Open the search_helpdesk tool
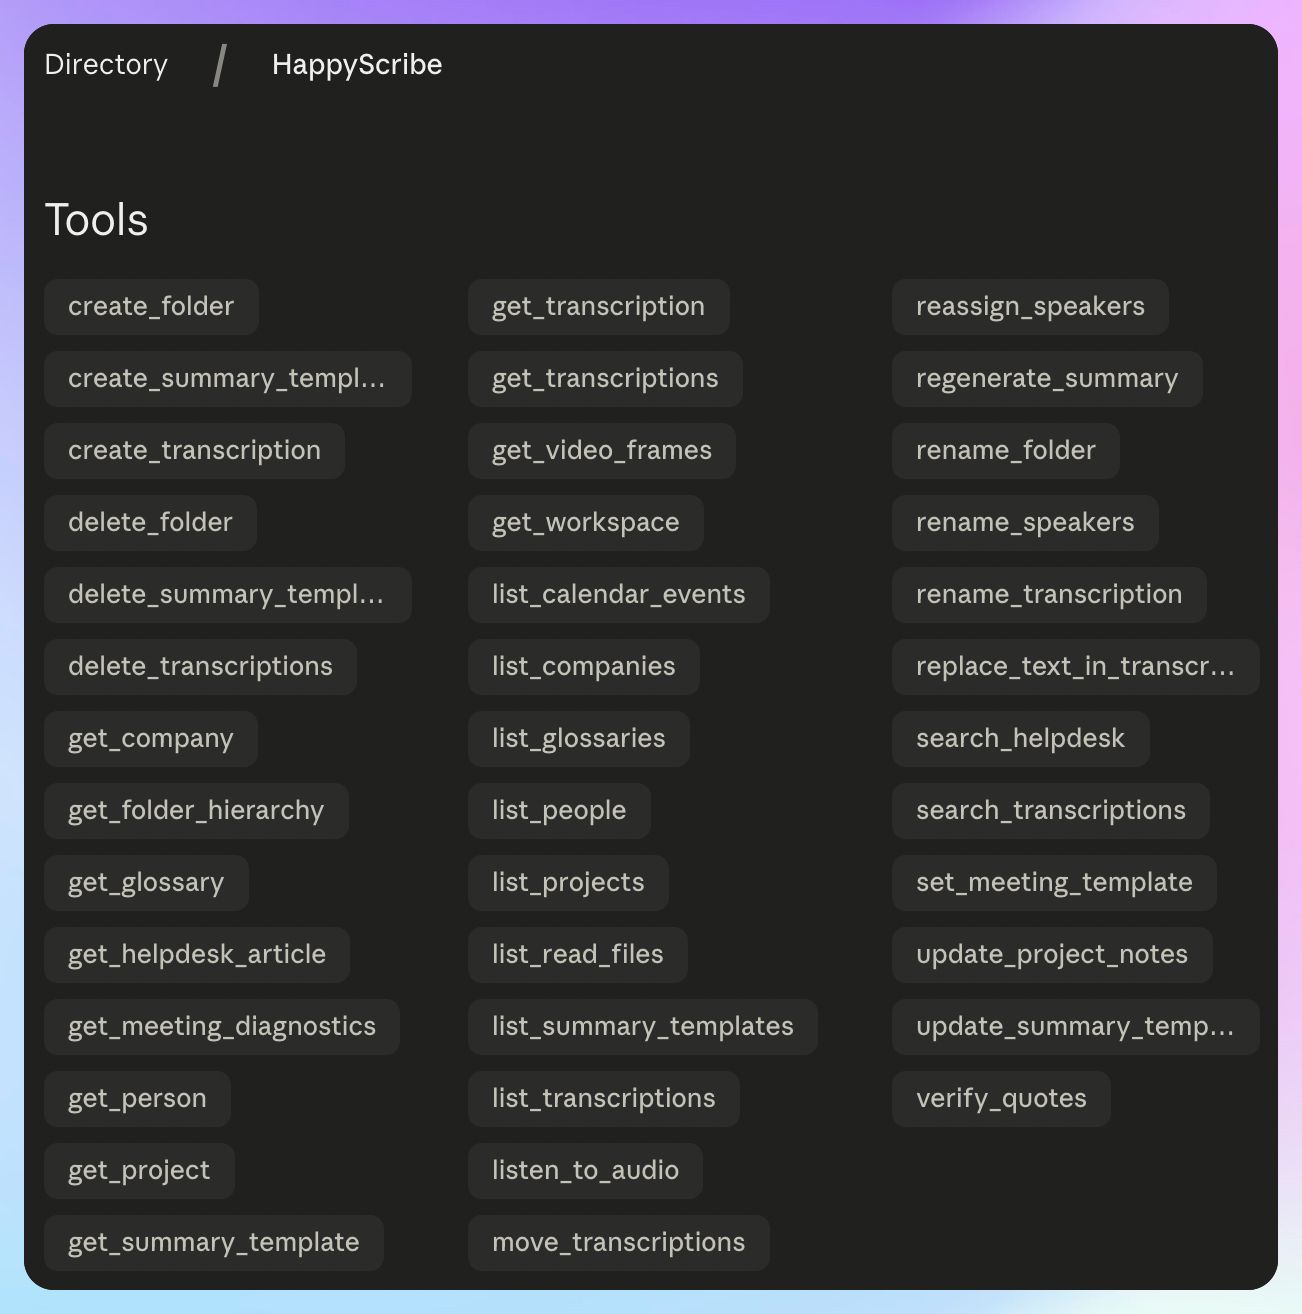The height and width of the screenshot is (1314, 1302). pos(1020,739)
